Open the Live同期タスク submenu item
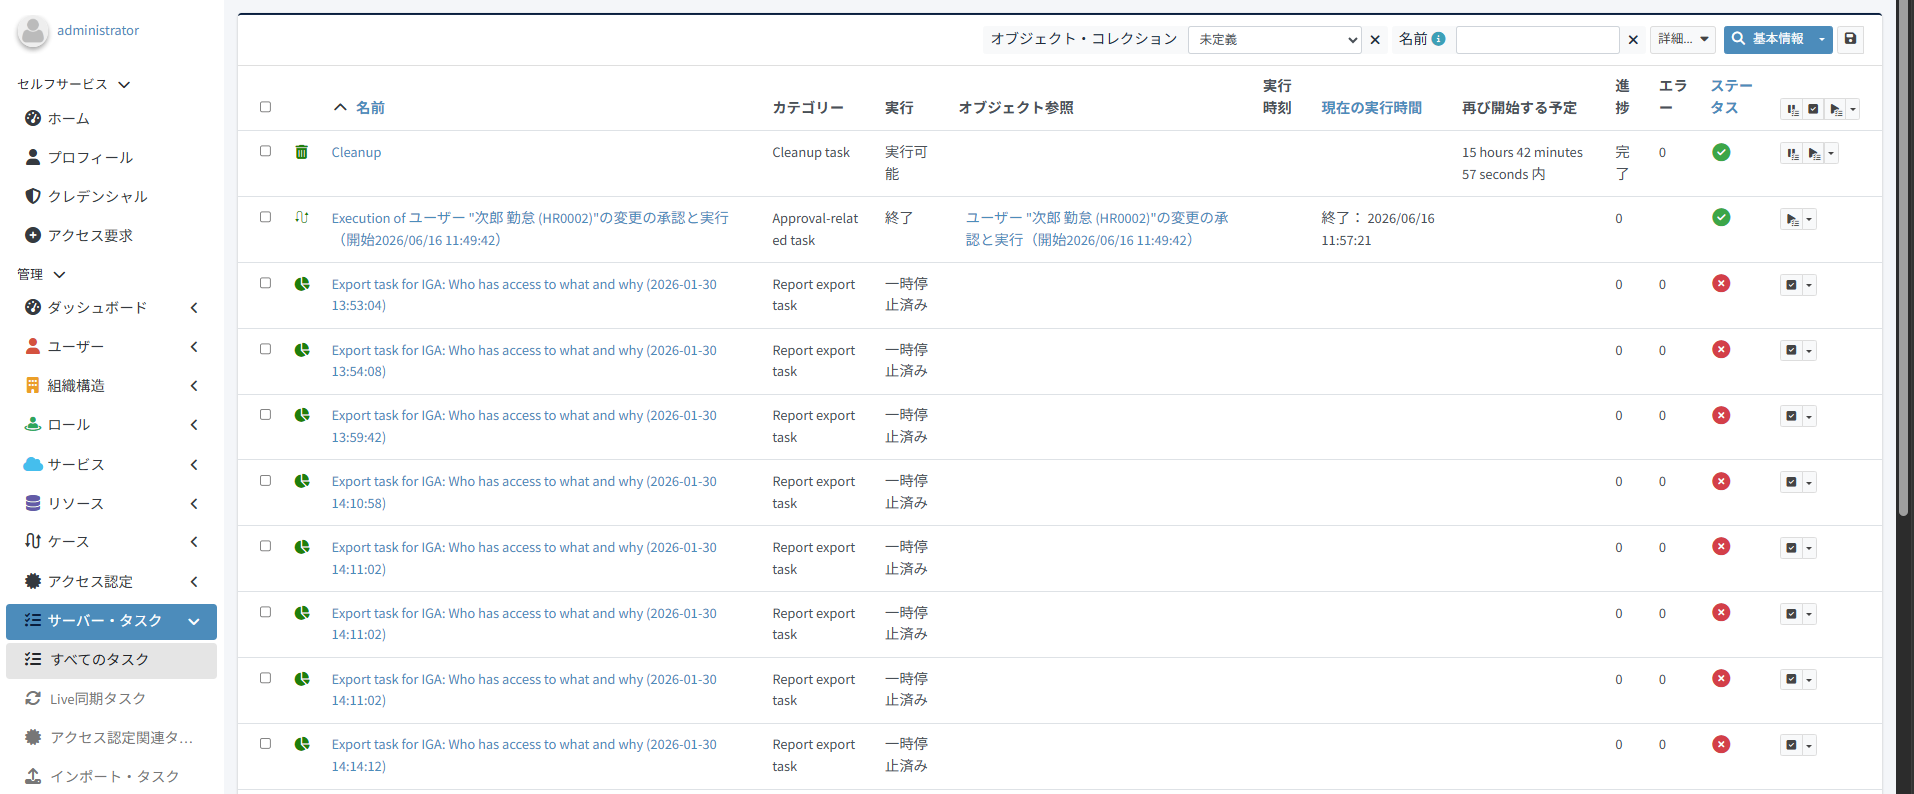This screenshot has width=1914, height=794. pyautogui.click(x=111, y=698)
